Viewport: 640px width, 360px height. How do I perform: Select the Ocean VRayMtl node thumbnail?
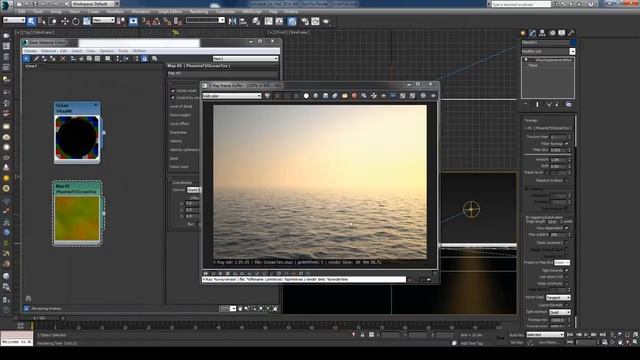point(77,137)
